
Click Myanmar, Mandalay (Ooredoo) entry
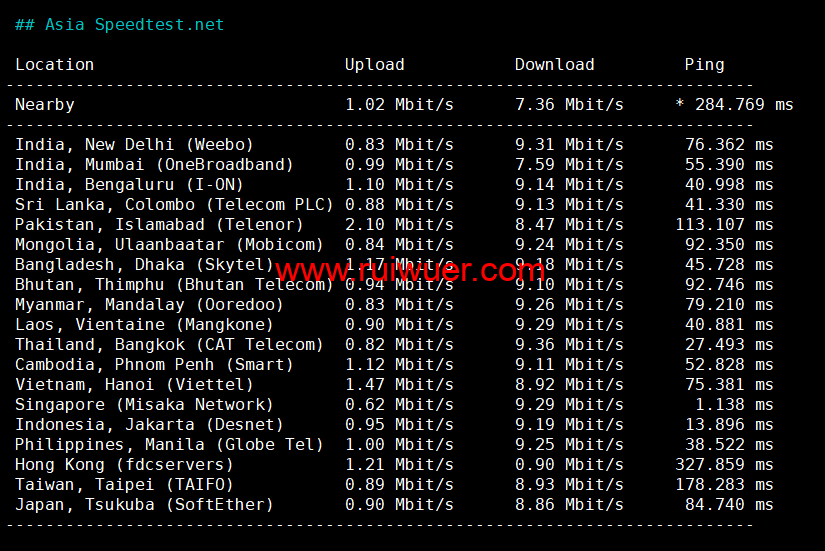click(149, 305)
